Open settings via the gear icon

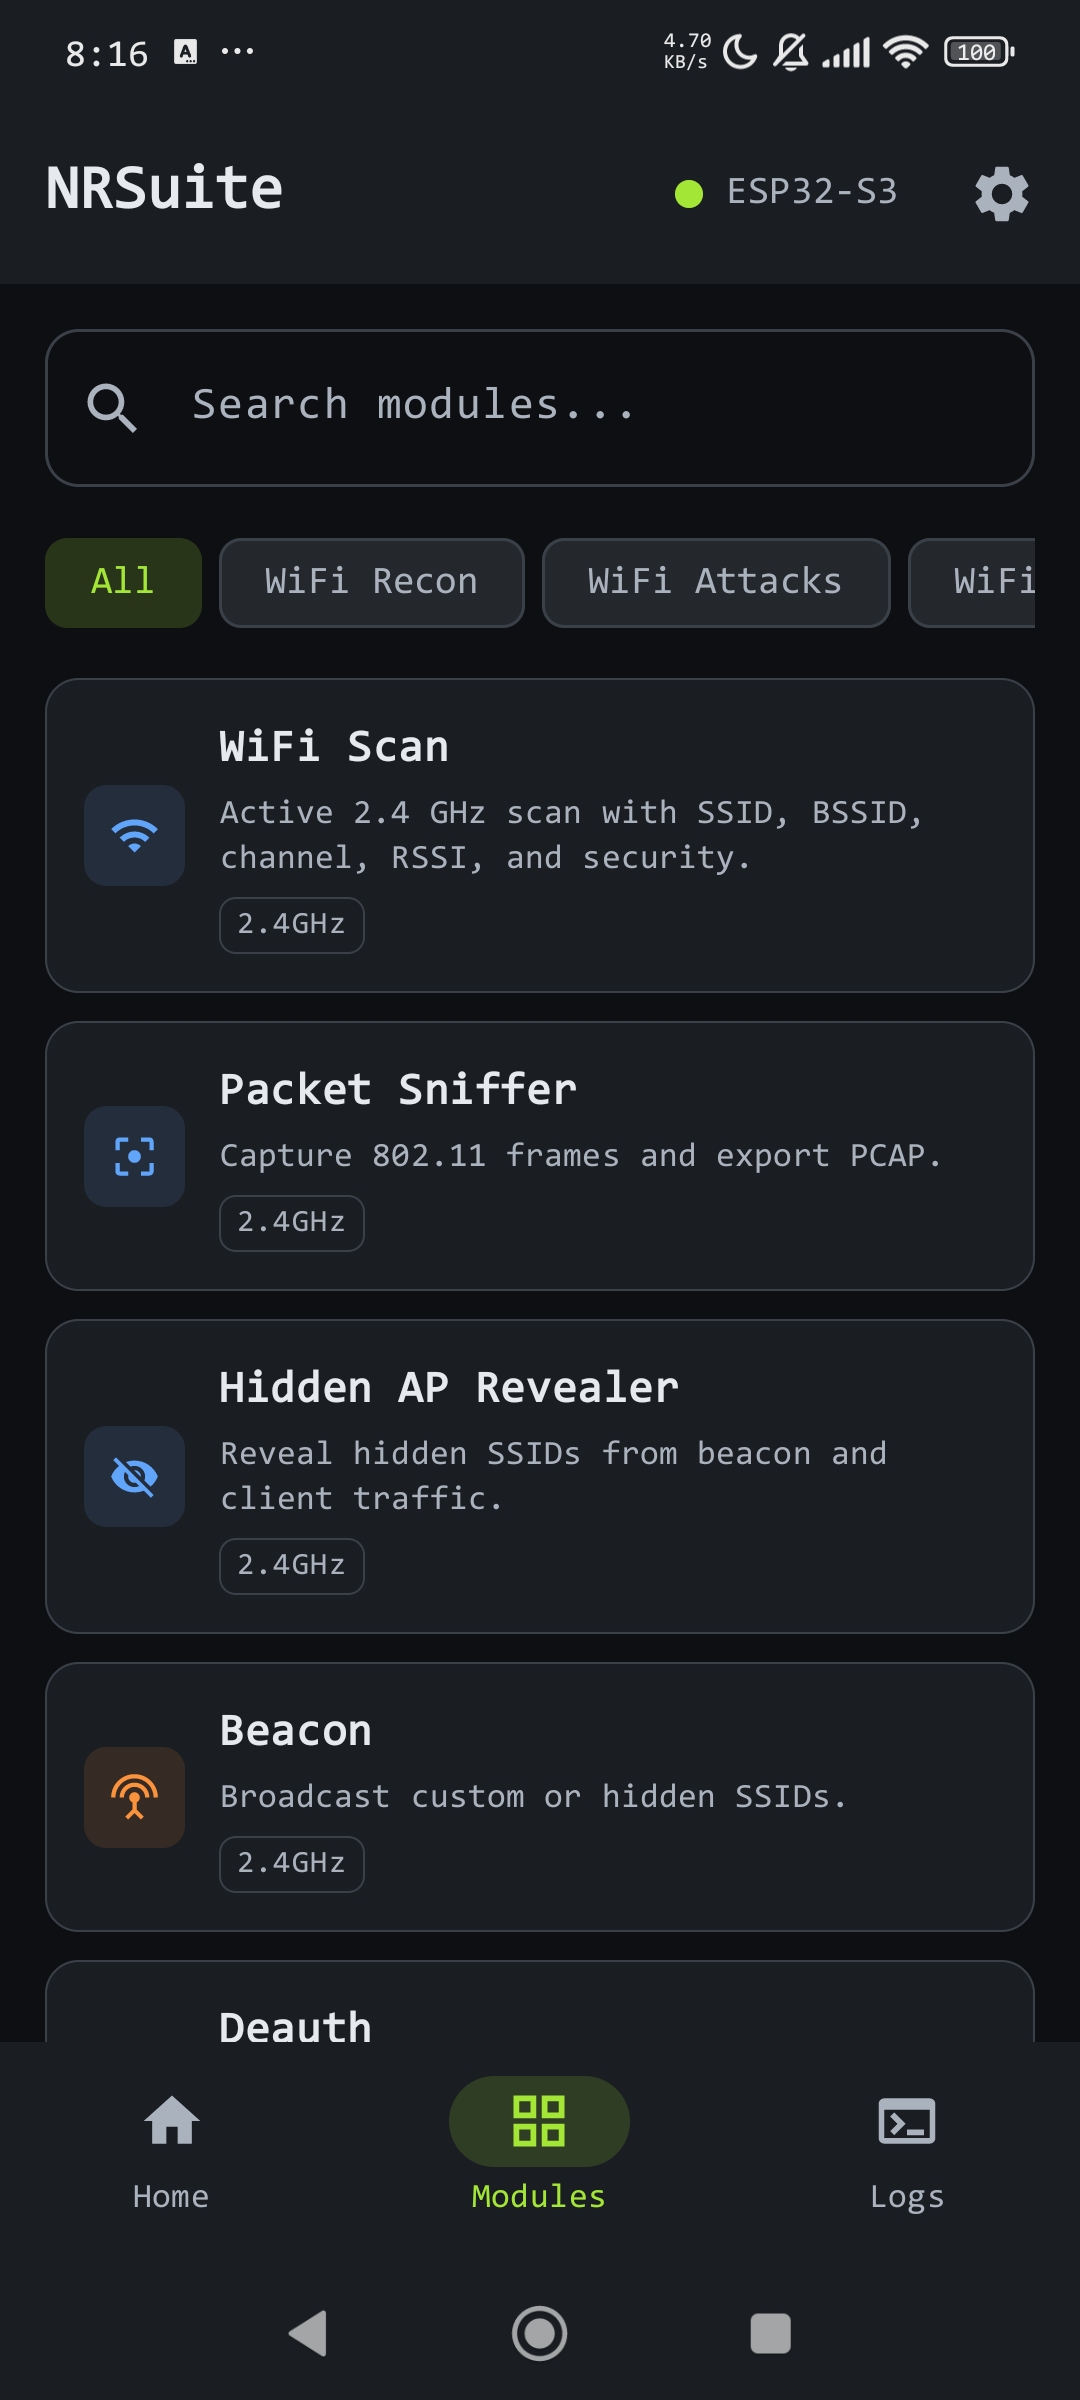1001,193
